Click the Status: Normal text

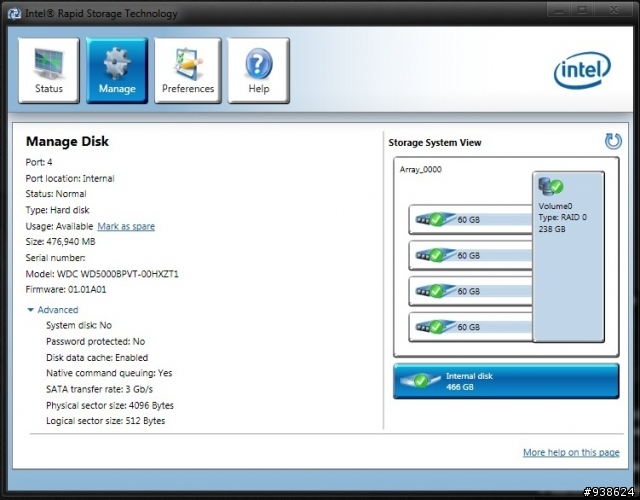click(56, 194)
